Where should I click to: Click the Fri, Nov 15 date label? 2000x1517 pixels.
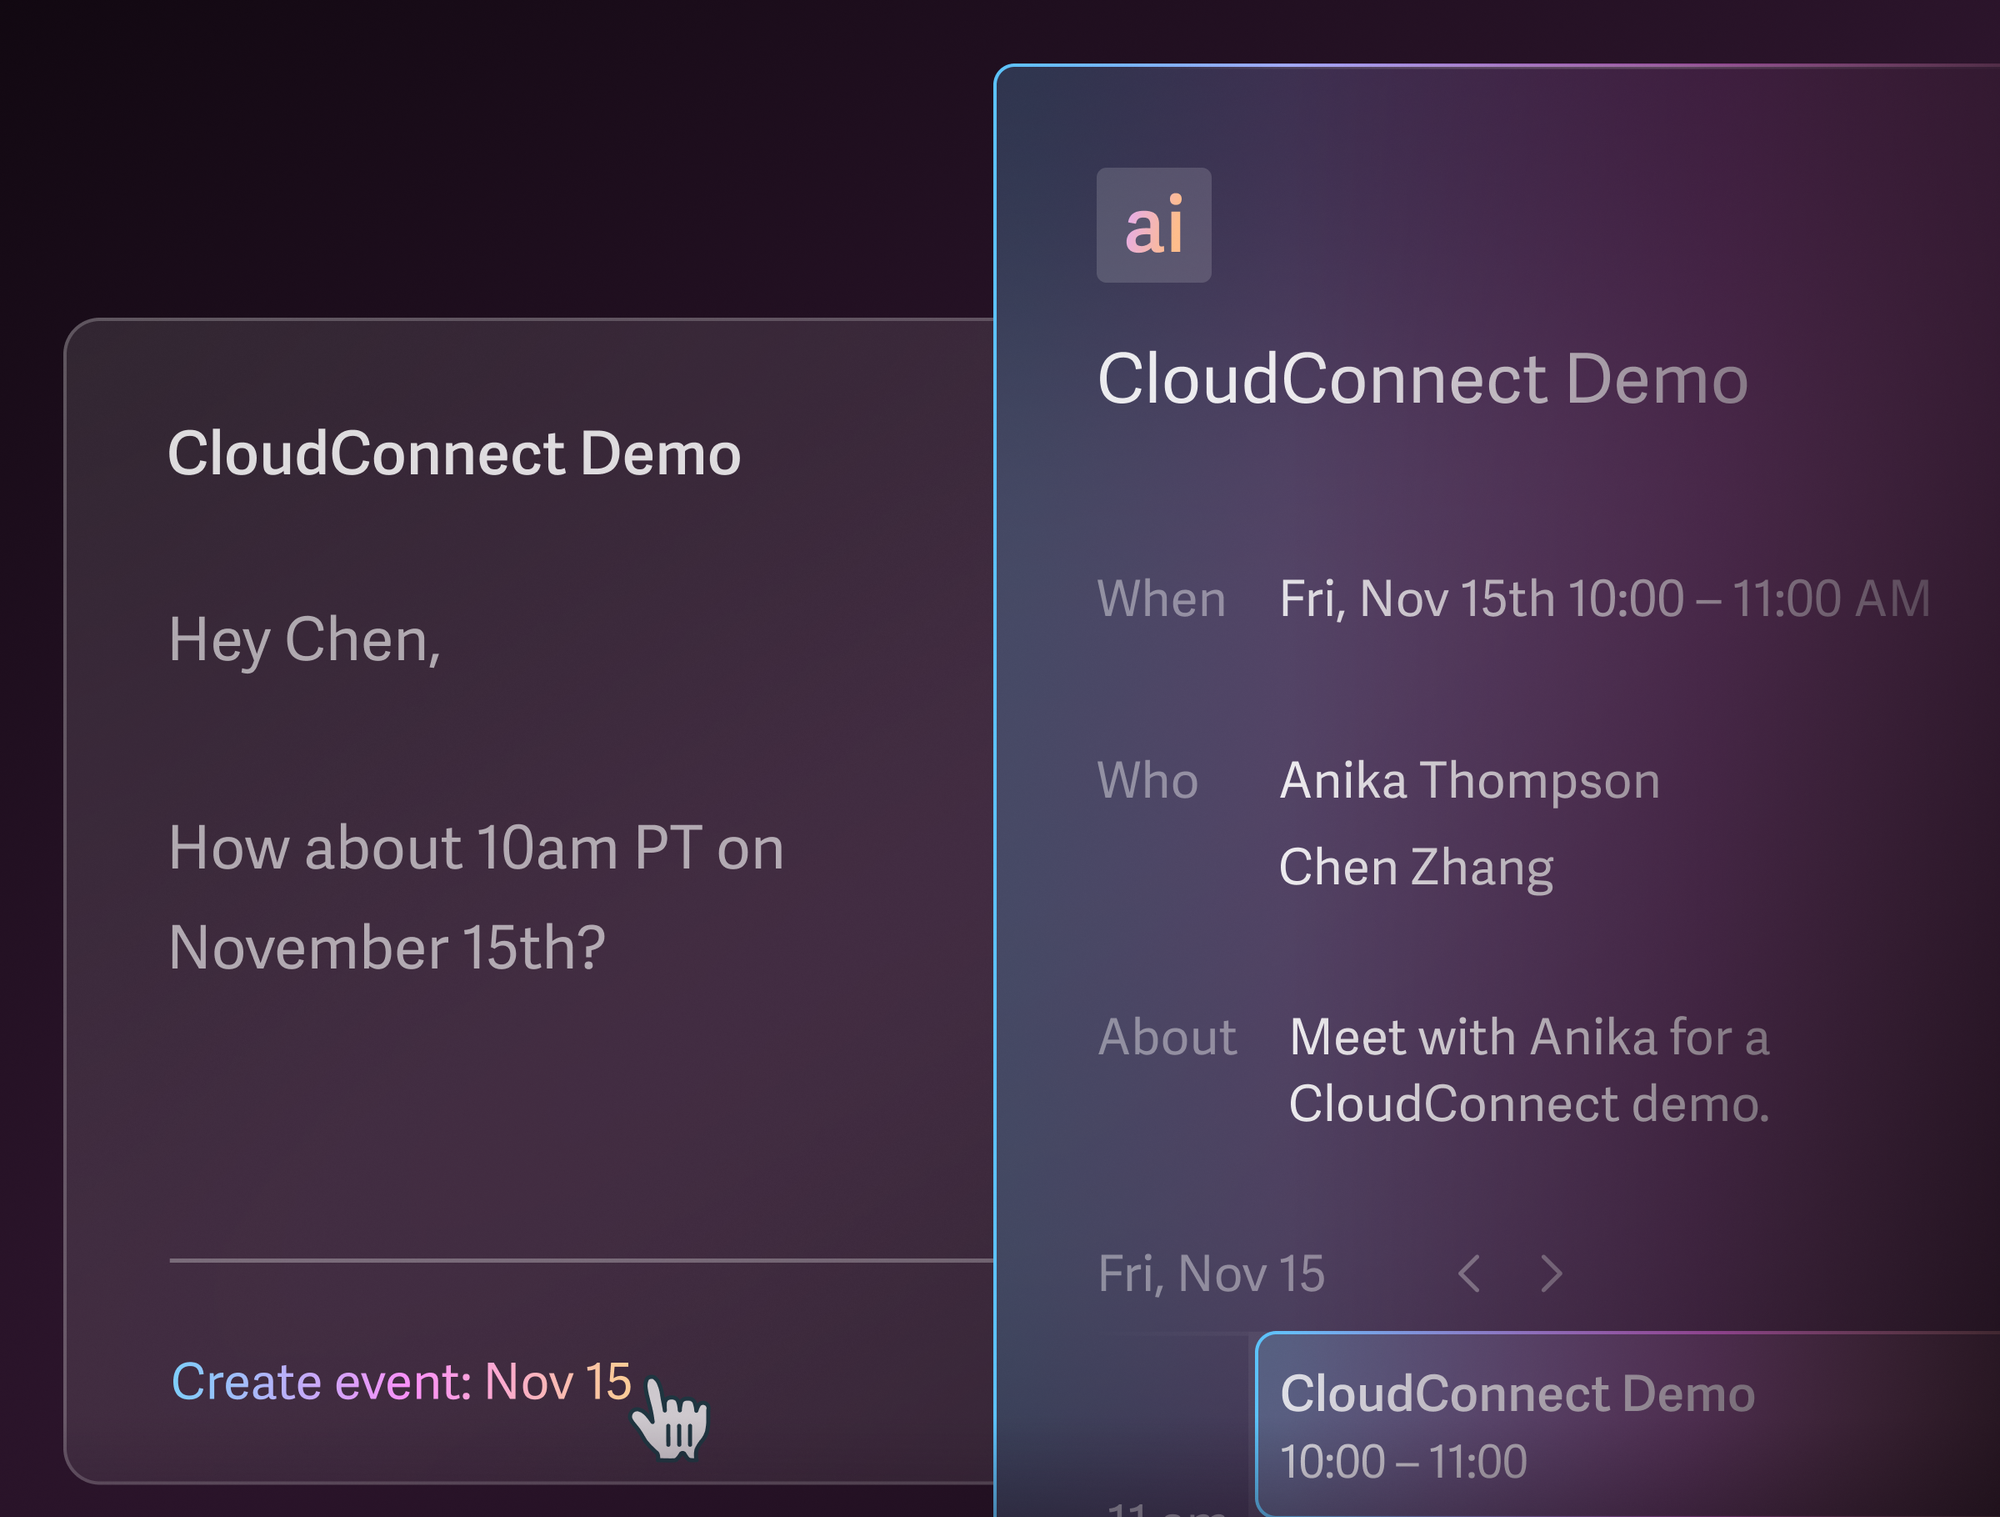coord(1211,1274)
